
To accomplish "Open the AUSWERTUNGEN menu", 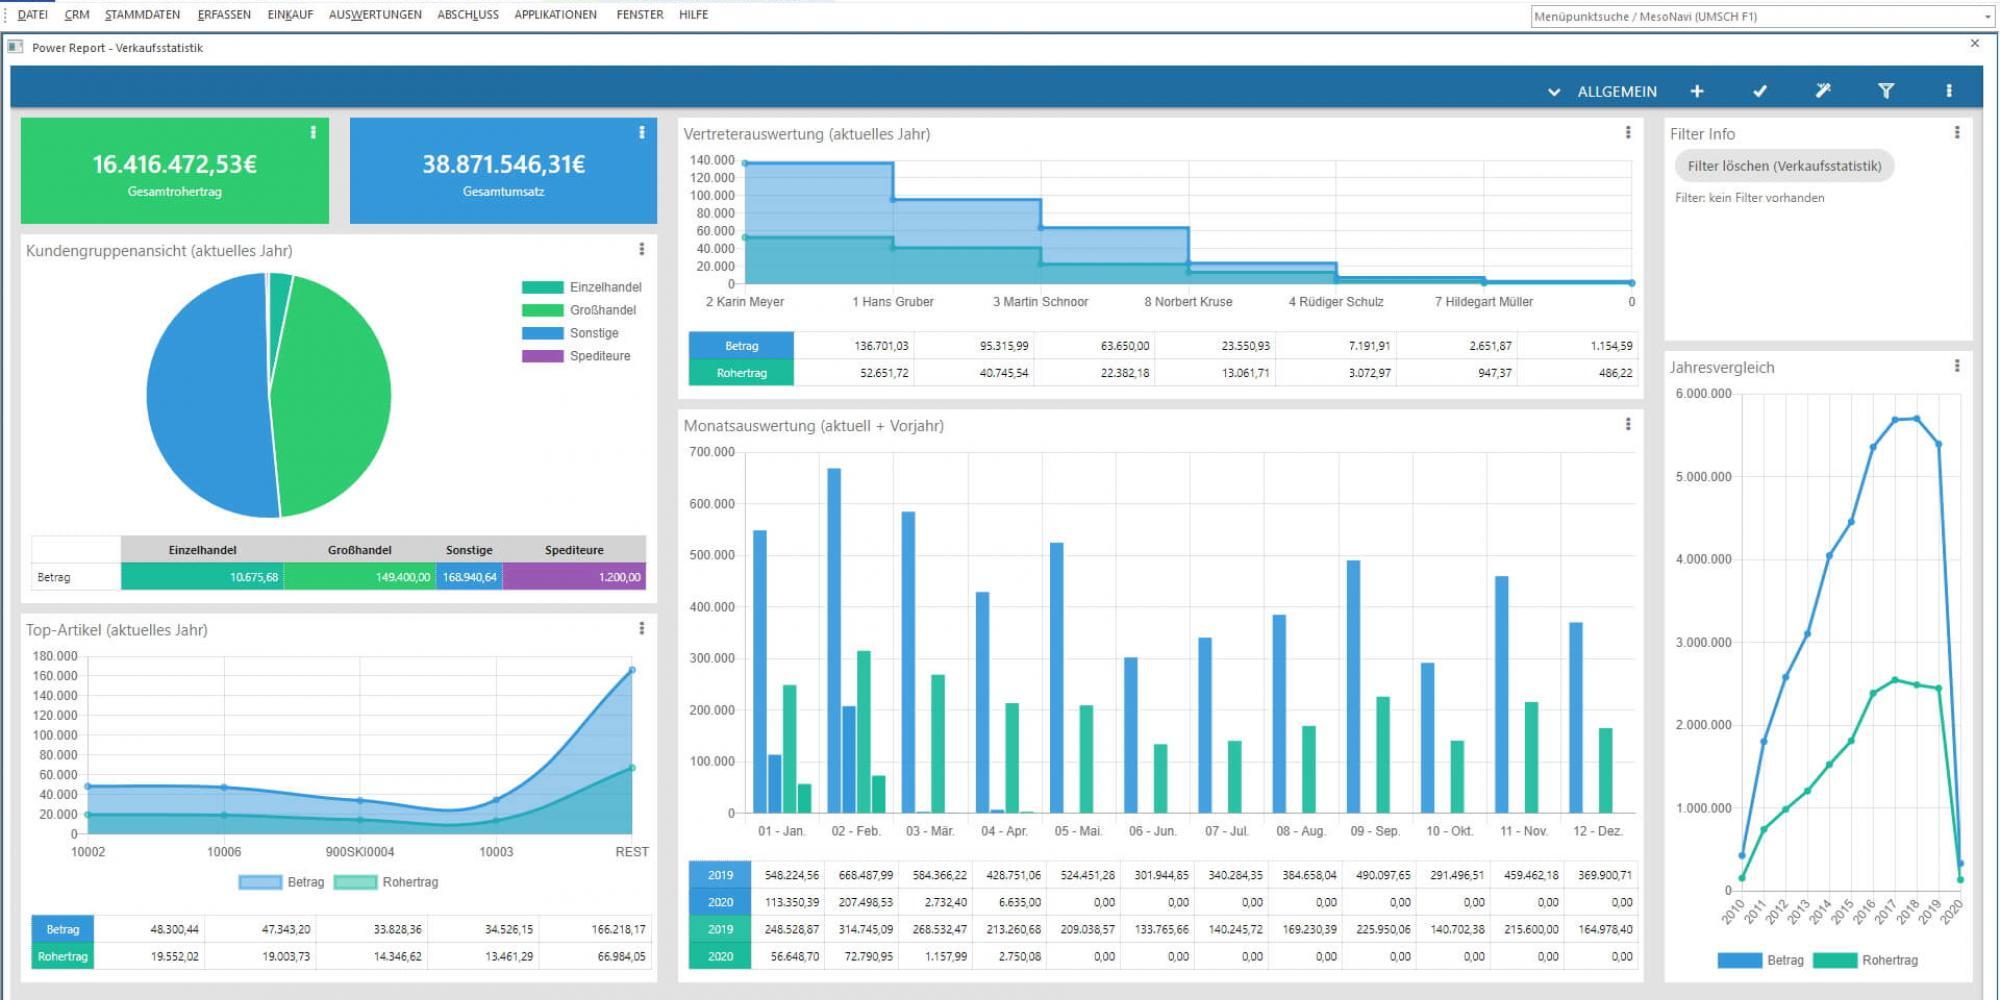I will (375, 15).
